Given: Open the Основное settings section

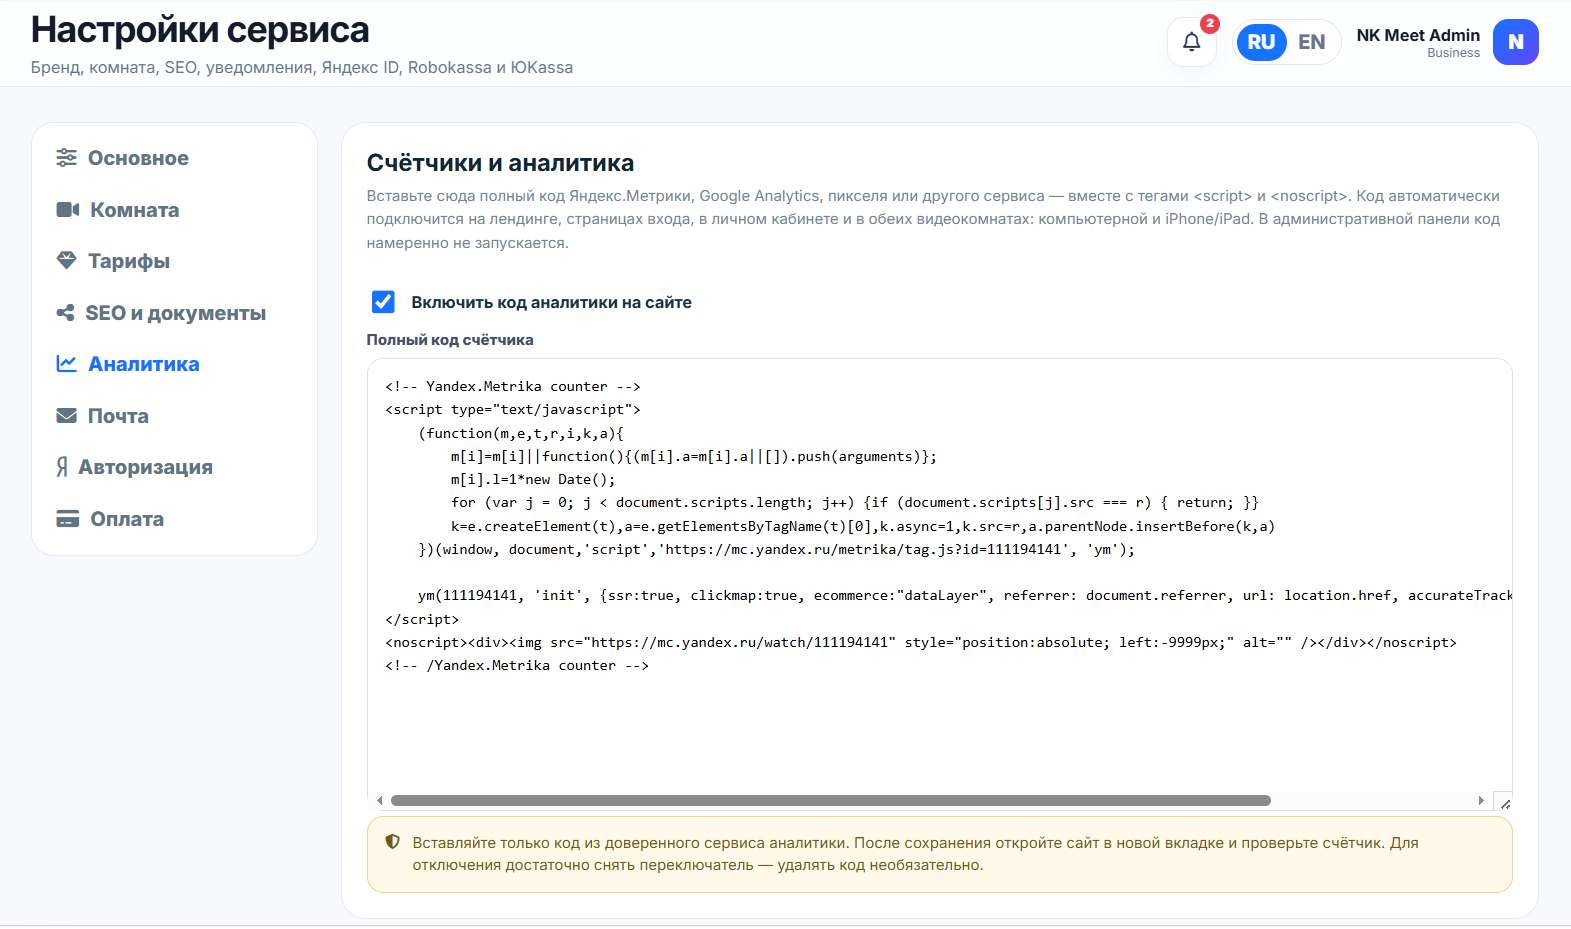Looking at the screenshot, I should (174, 158).
